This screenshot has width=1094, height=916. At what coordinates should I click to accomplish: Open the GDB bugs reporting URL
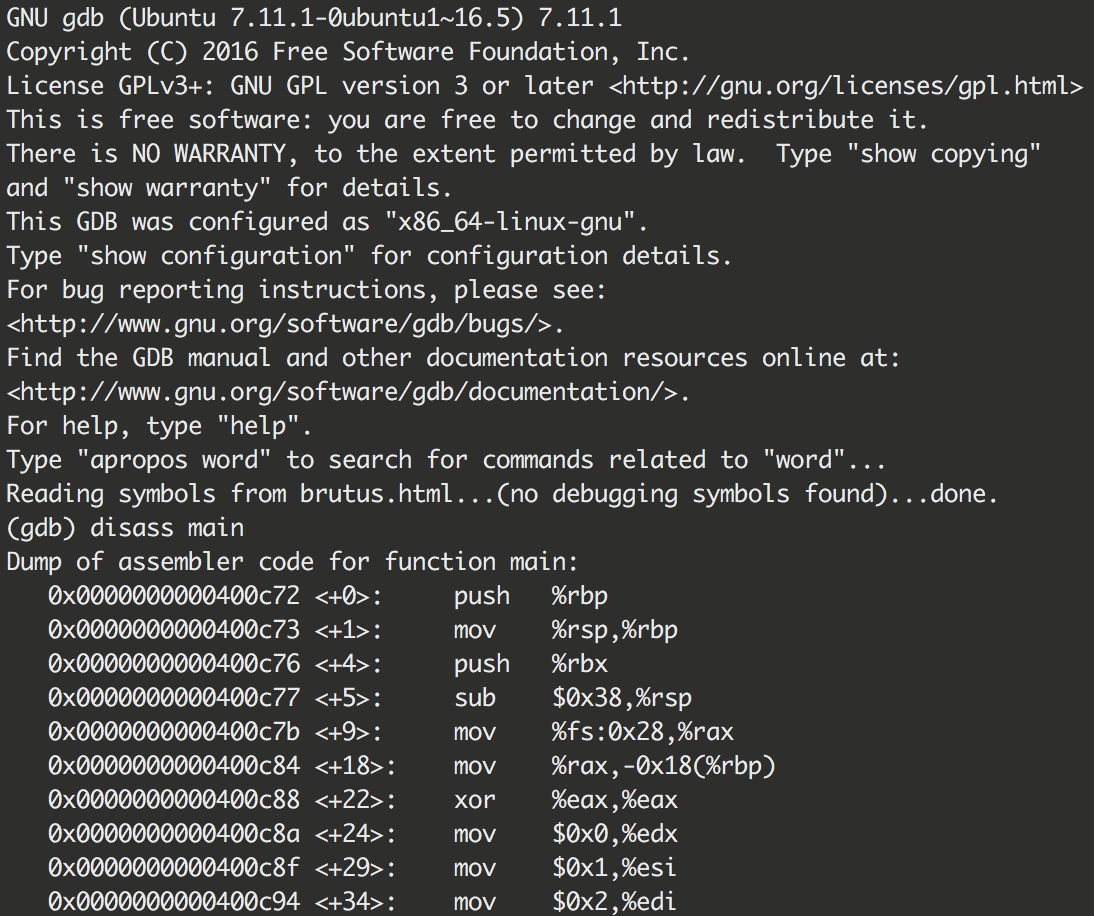pyautogui.click(x=286, y=323)
